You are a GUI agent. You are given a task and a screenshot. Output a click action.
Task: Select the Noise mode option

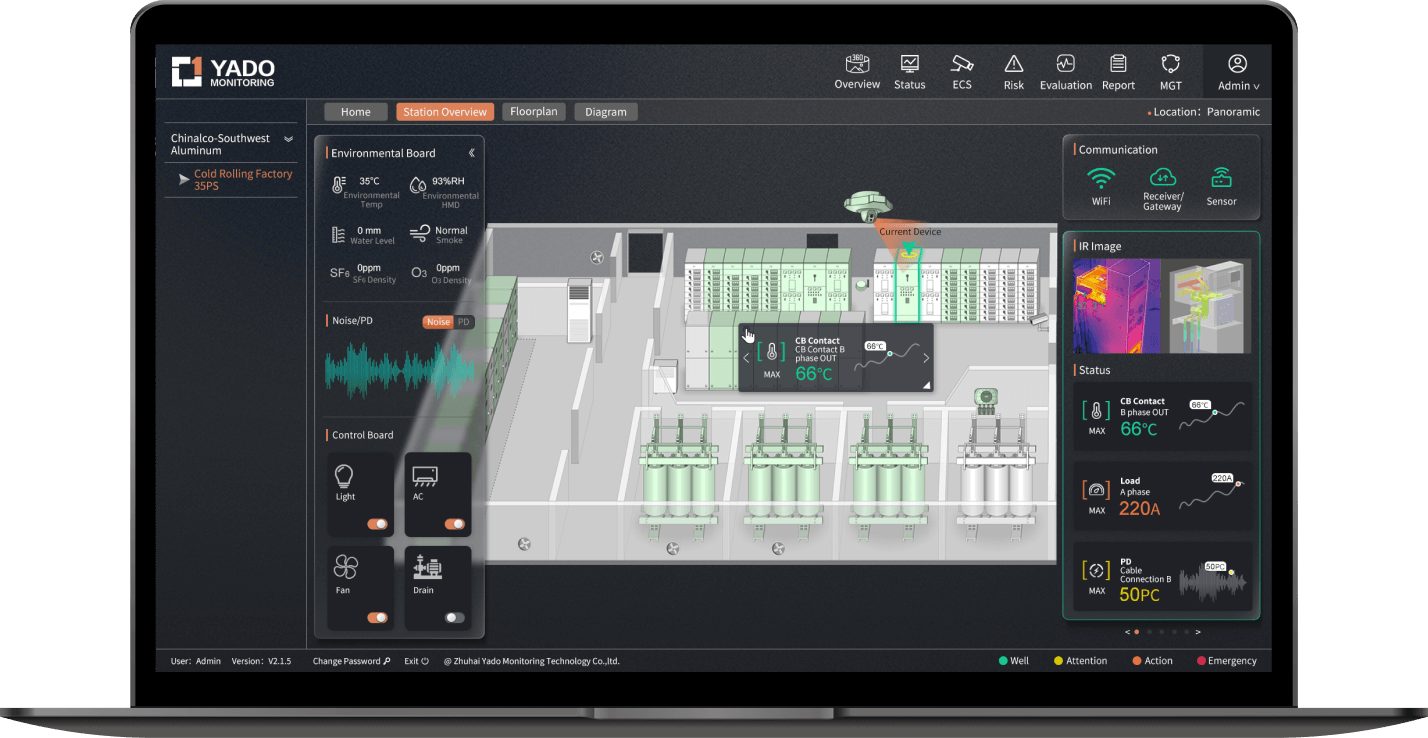click(x=437, y=322)
